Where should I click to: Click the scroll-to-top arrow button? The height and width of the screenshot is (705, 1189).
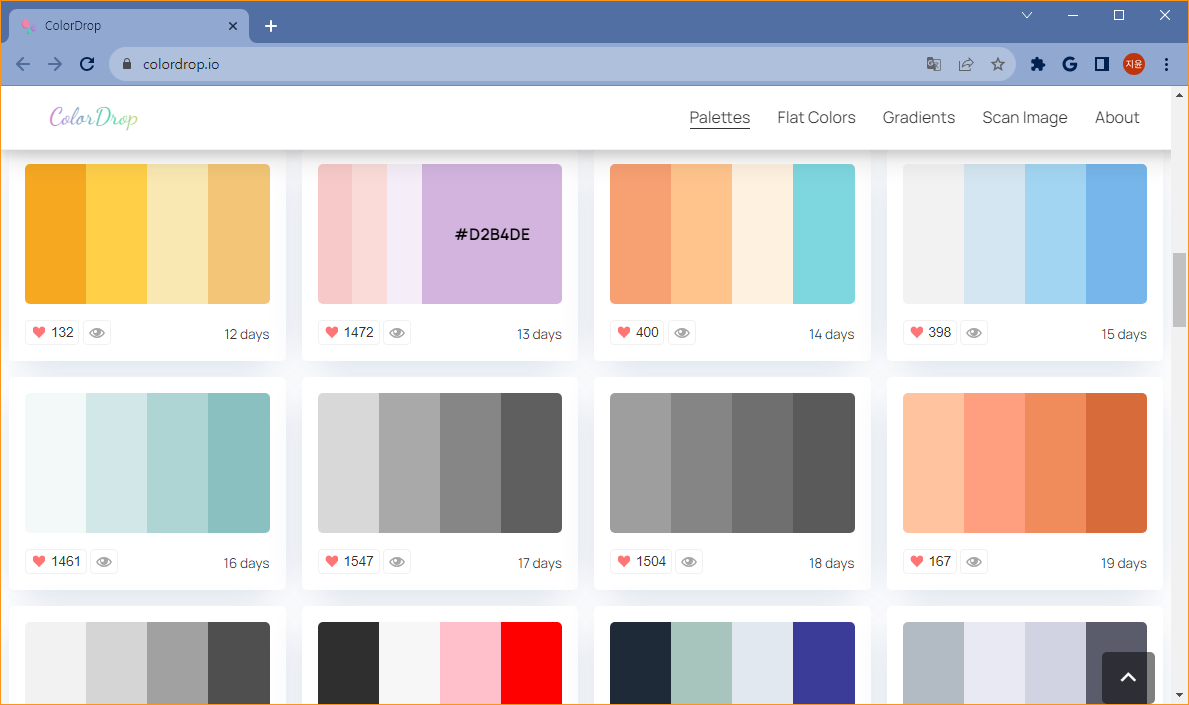pyautogui.click(x=1128, y=677)
